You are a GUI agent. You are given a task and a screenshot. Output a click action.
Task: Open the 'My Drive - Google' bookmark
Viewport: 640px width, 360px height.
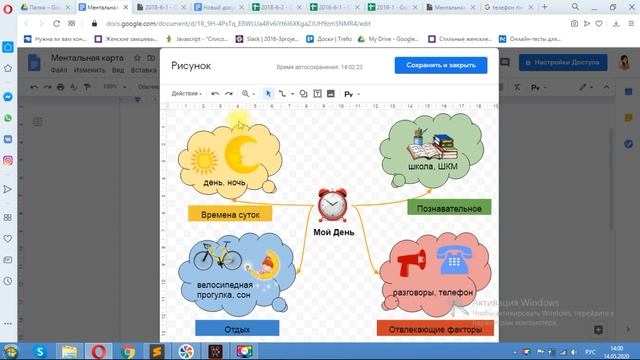[388, 39]
